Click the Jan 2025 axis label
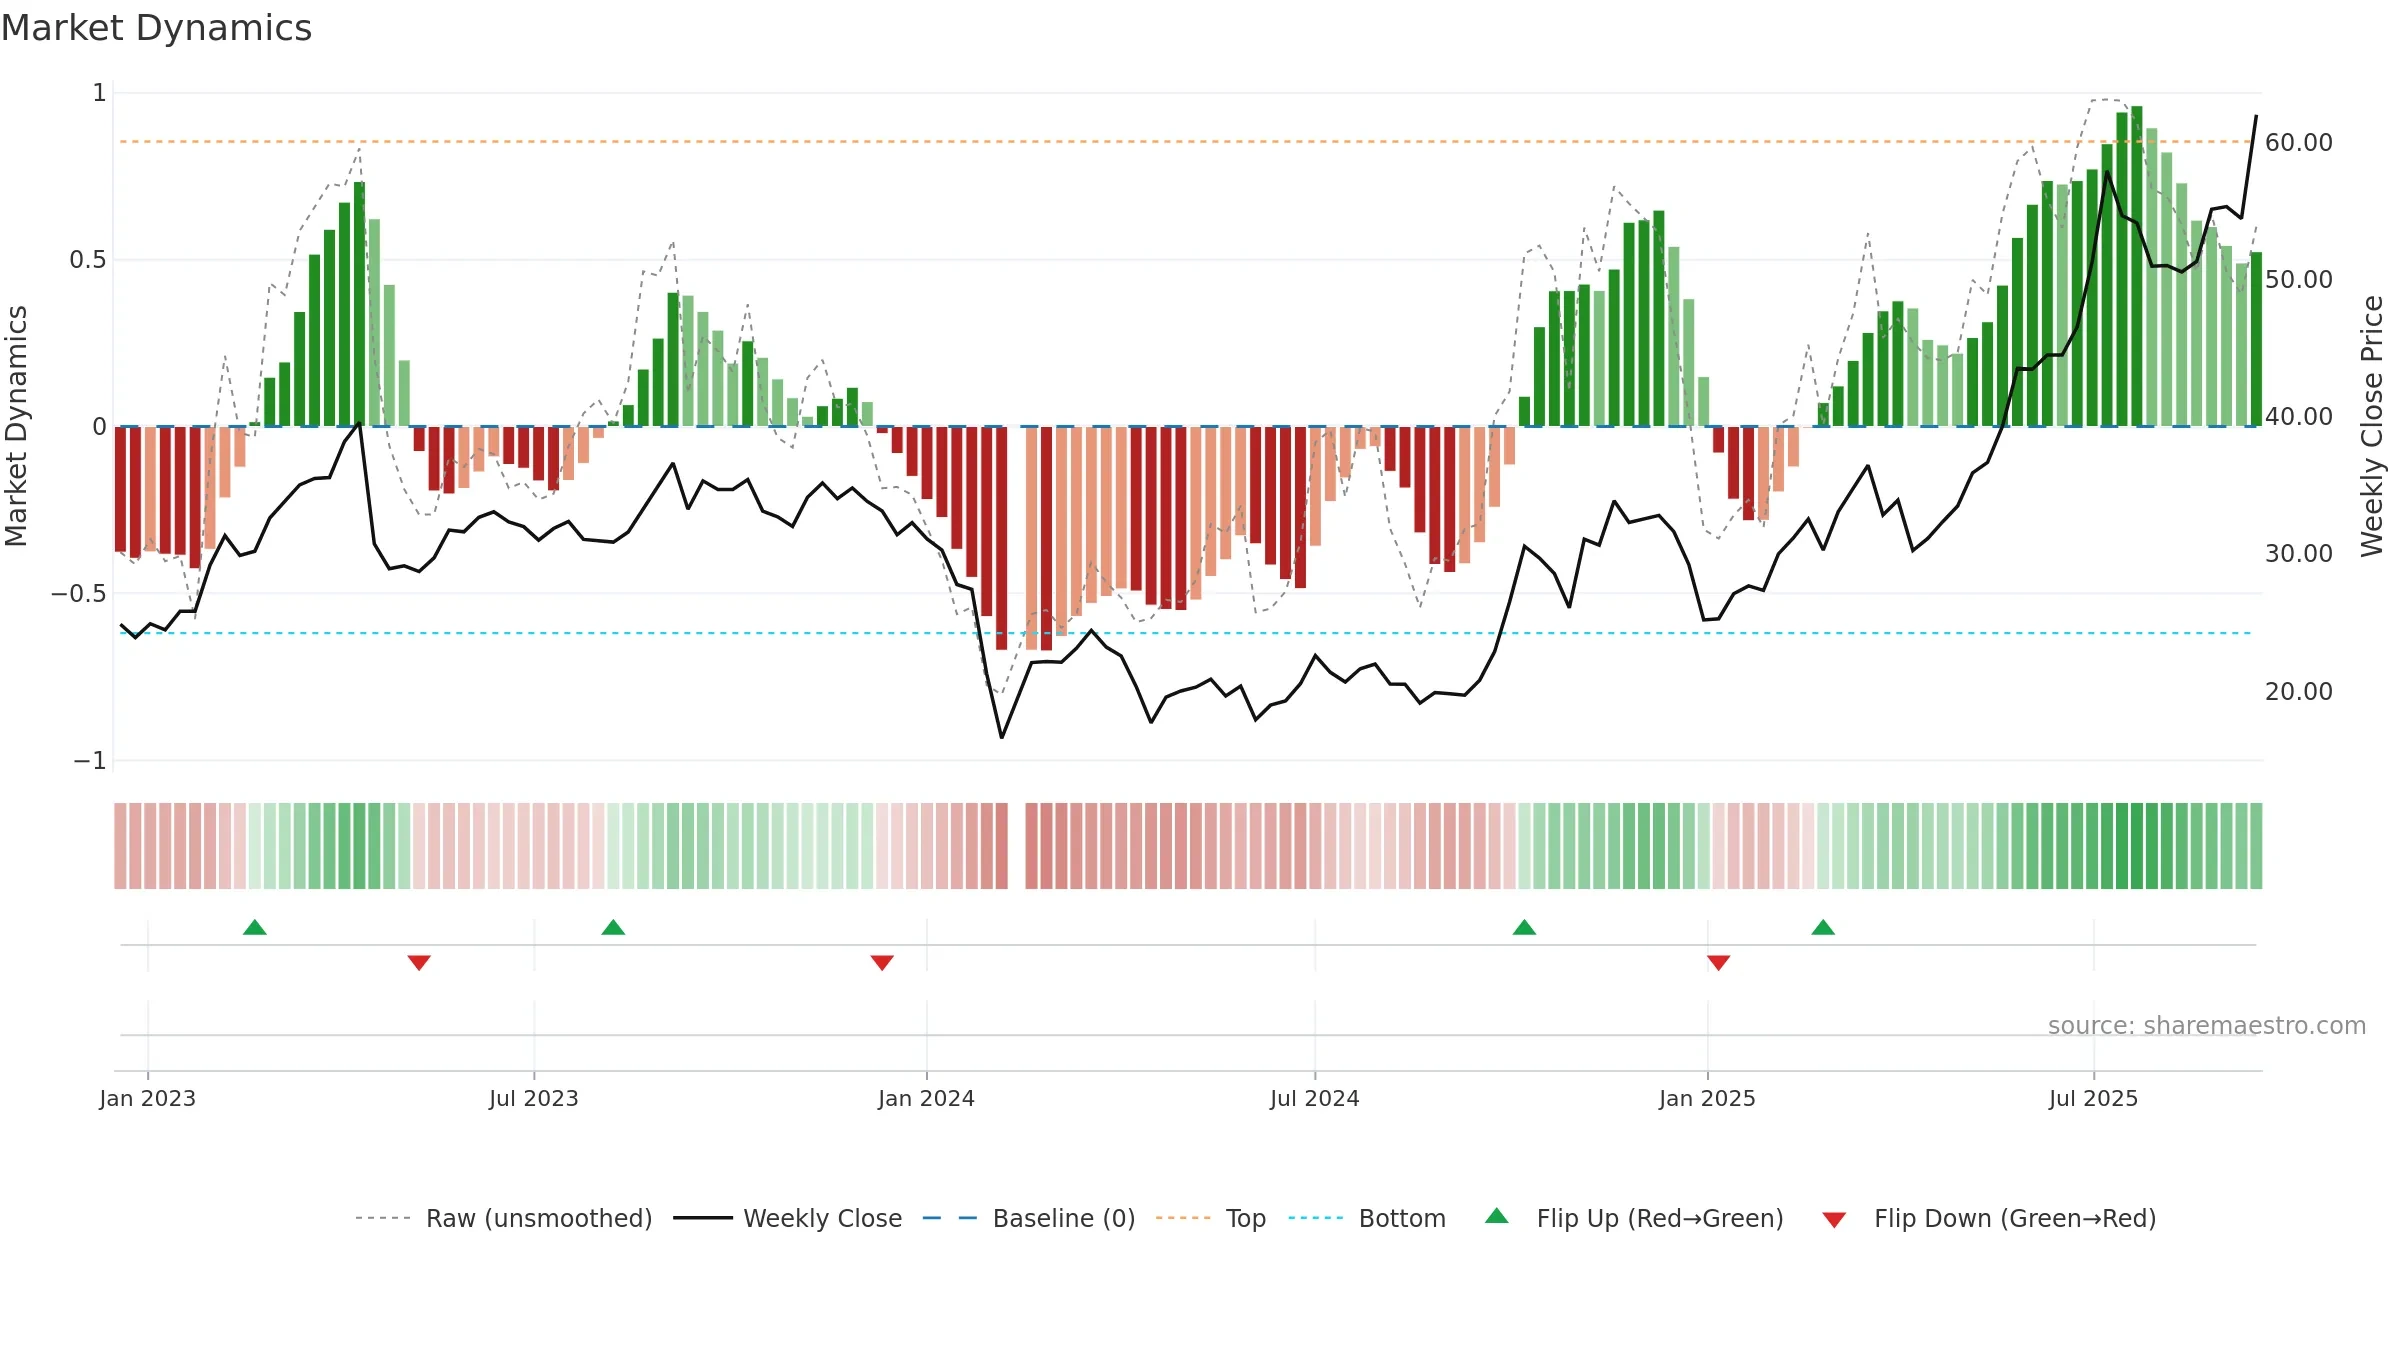 (1708, 1098)
